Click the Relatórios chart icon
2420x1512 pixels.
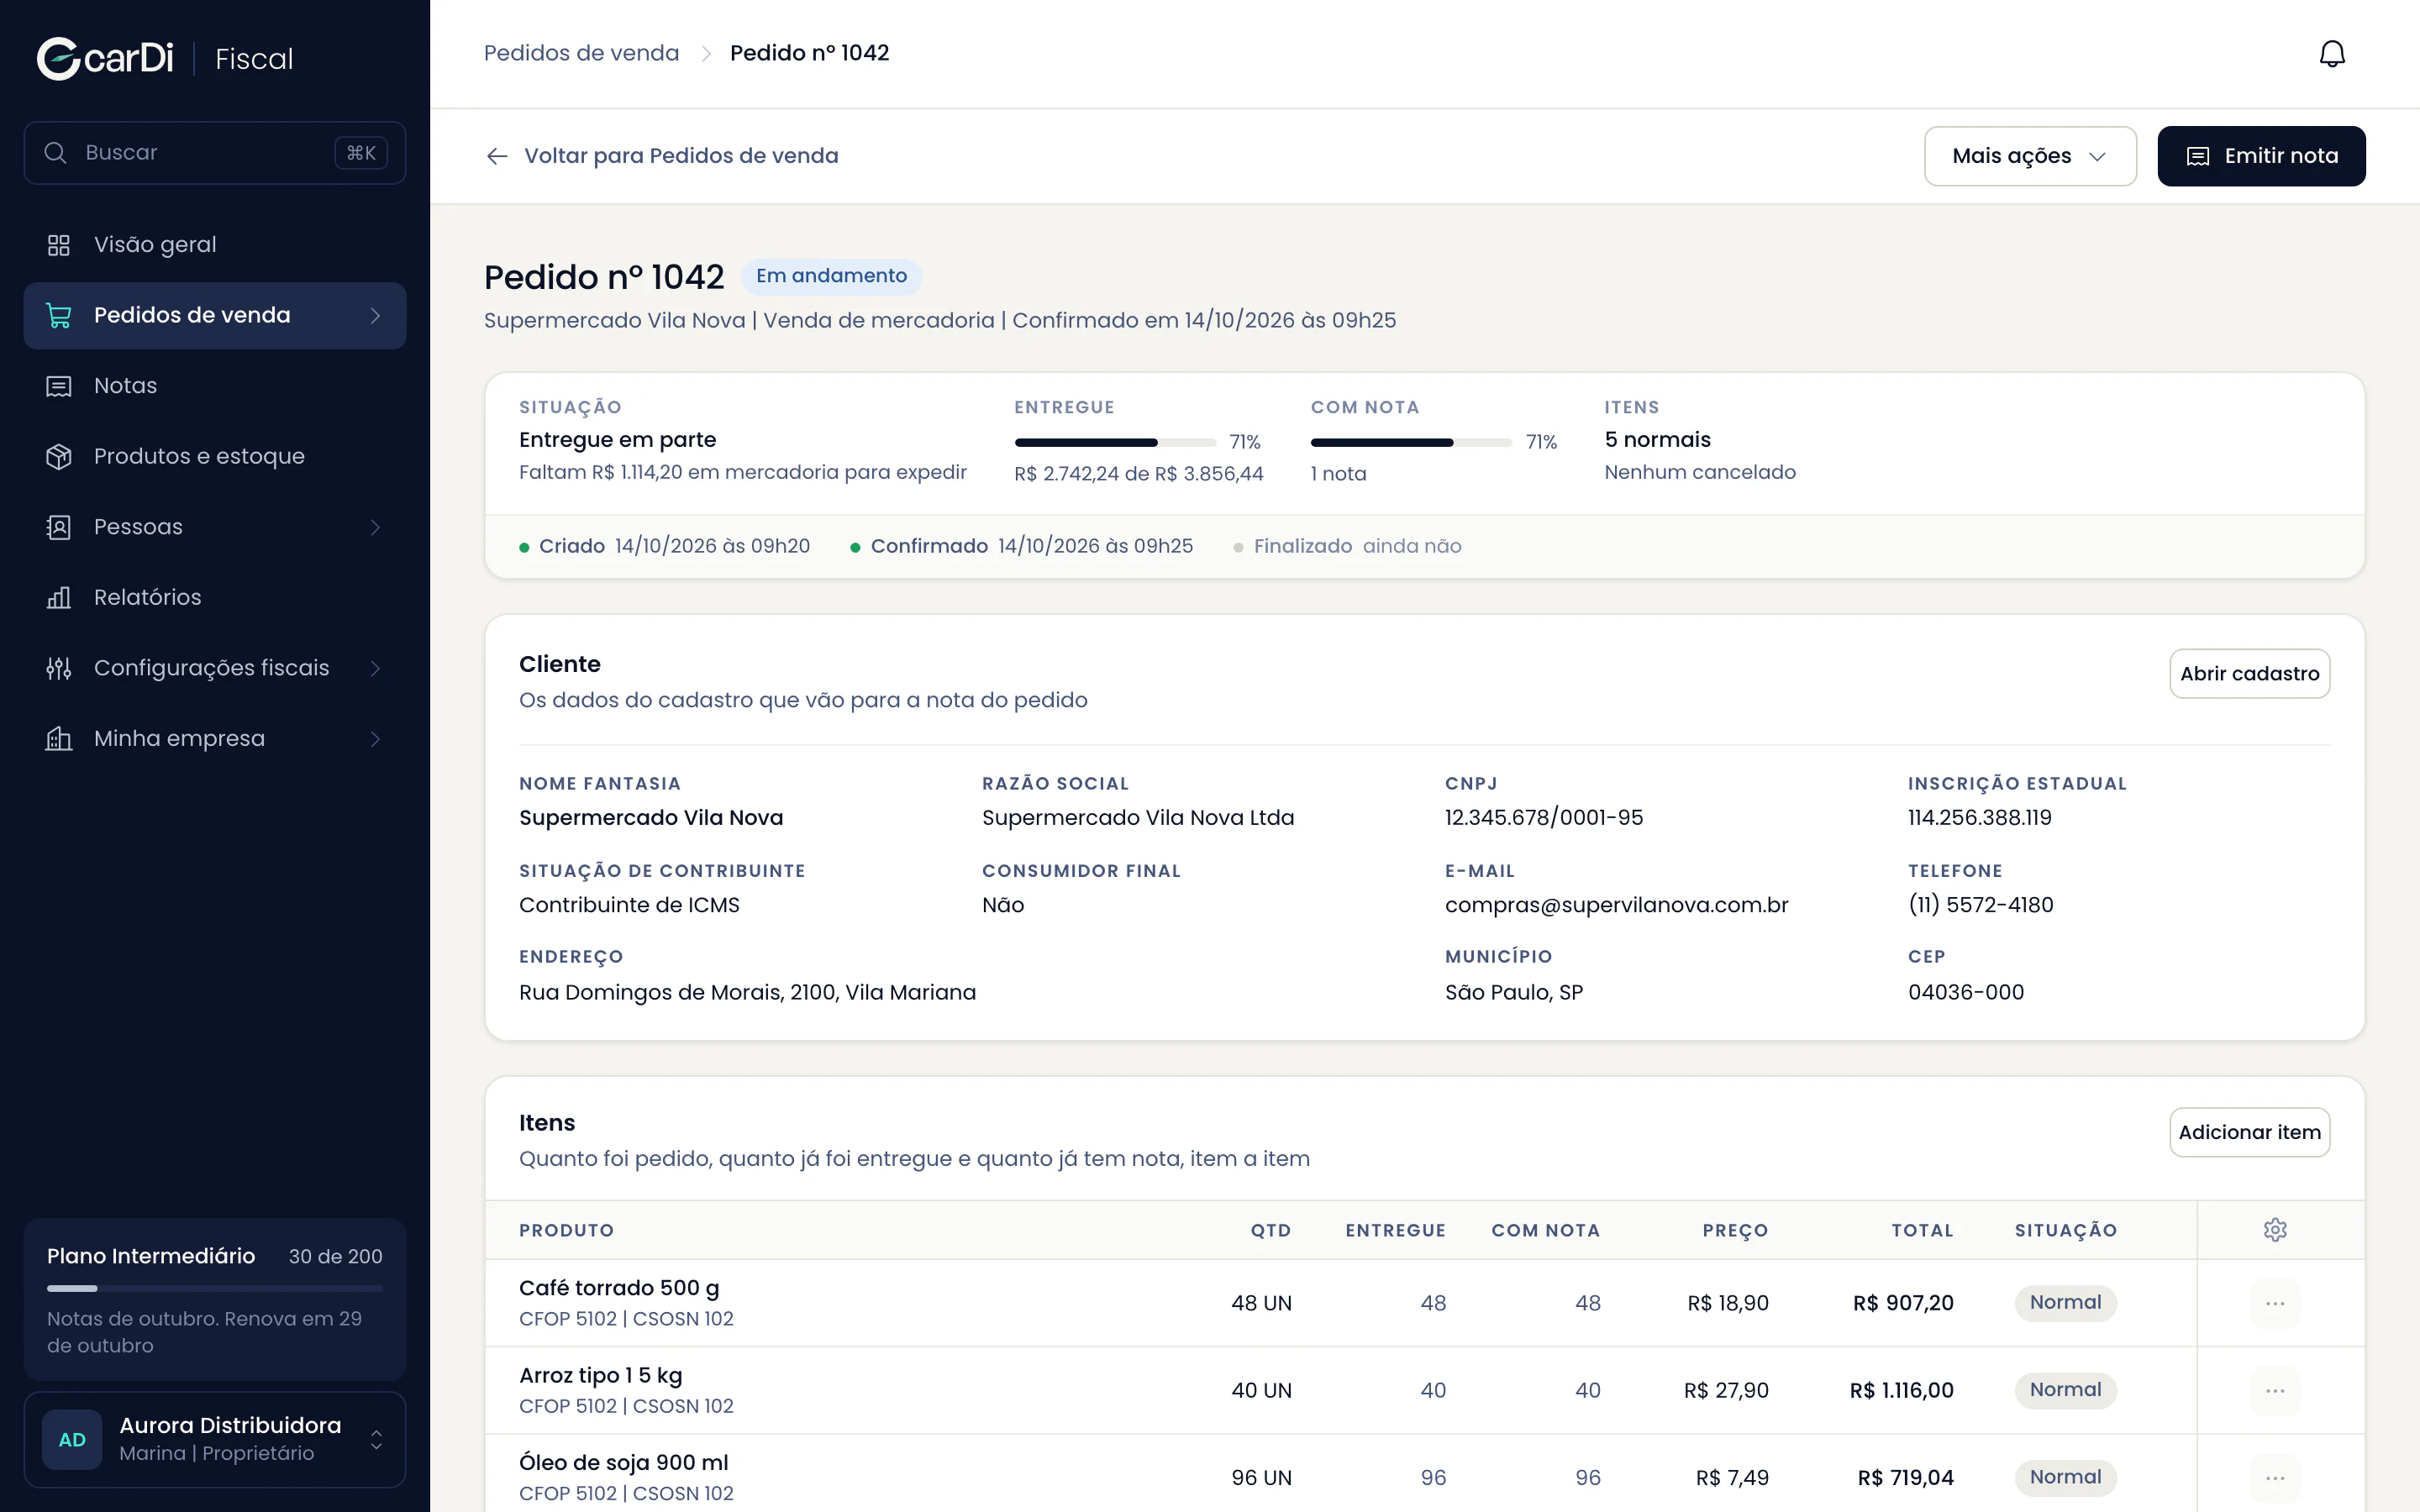tap(59, 597)
